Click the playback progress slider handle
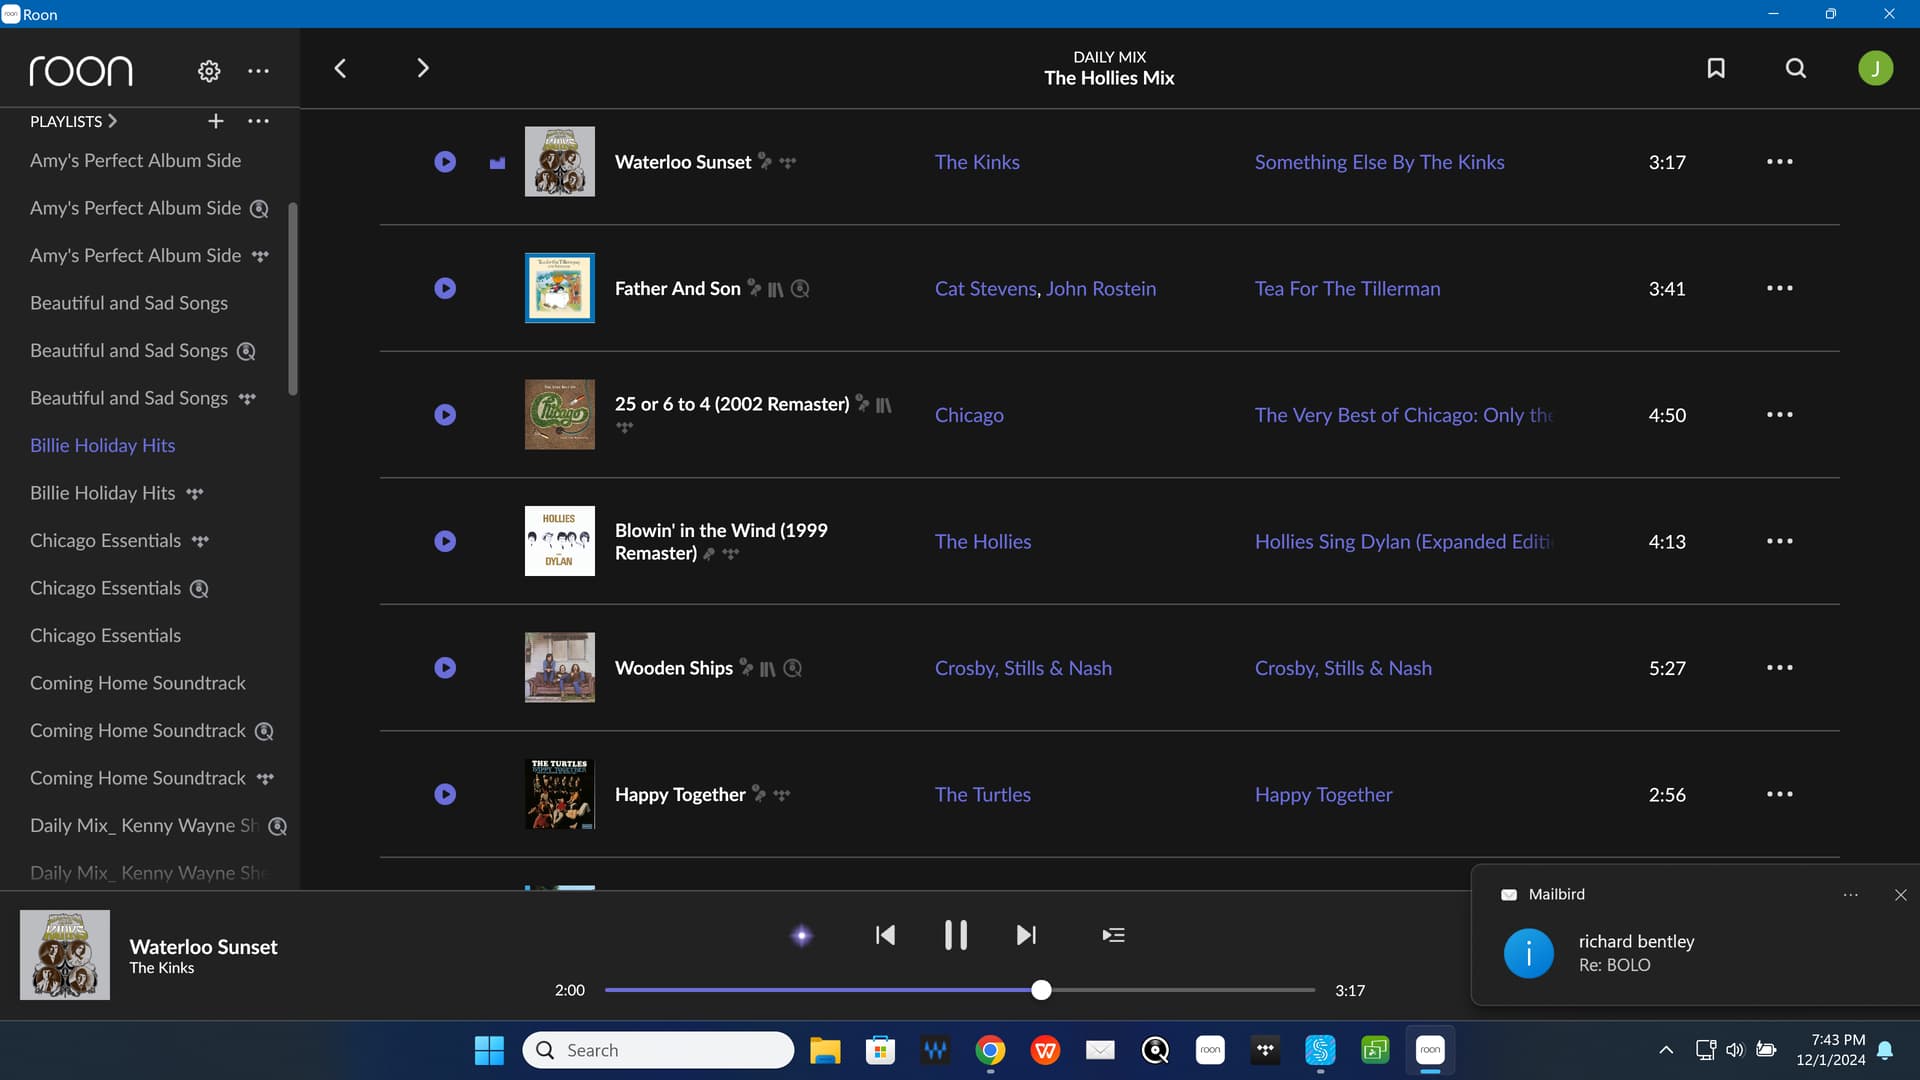 point(1041,990)
